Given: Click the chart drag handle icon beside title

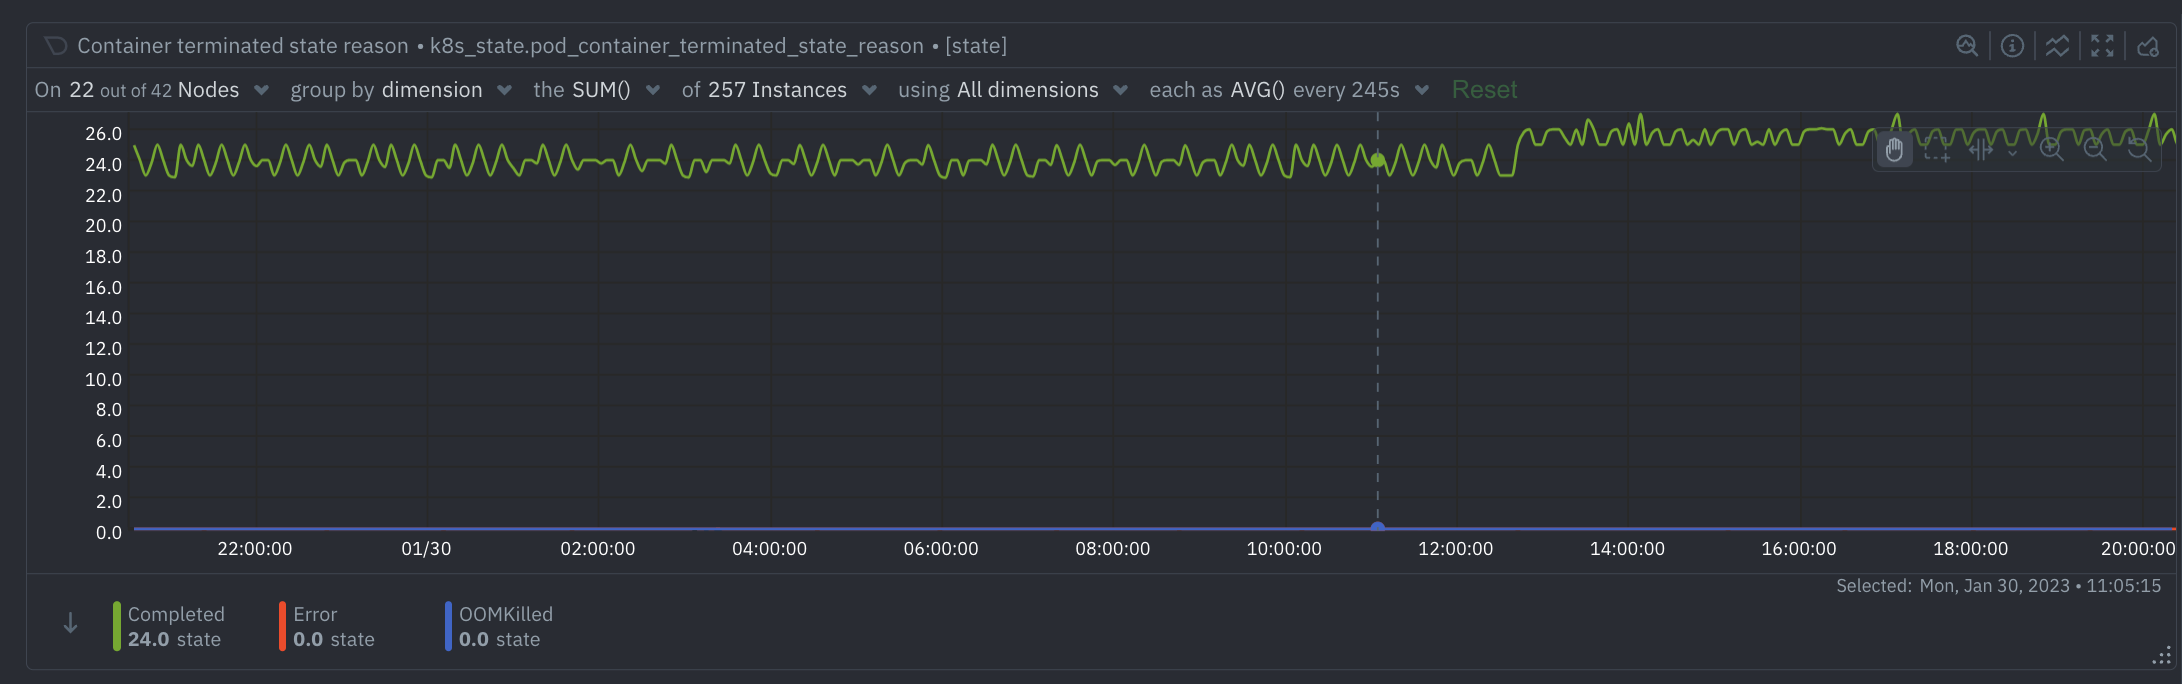Looking at the screenshot, I should (56, 46).
